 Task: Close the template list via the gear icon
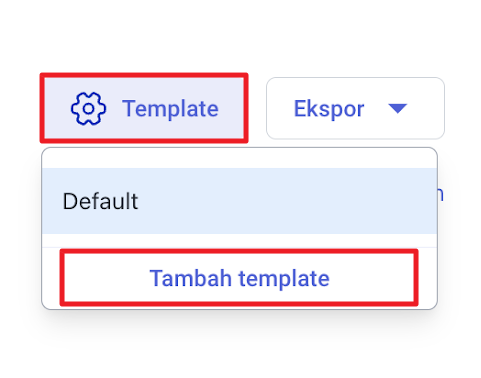click(88, 109)
